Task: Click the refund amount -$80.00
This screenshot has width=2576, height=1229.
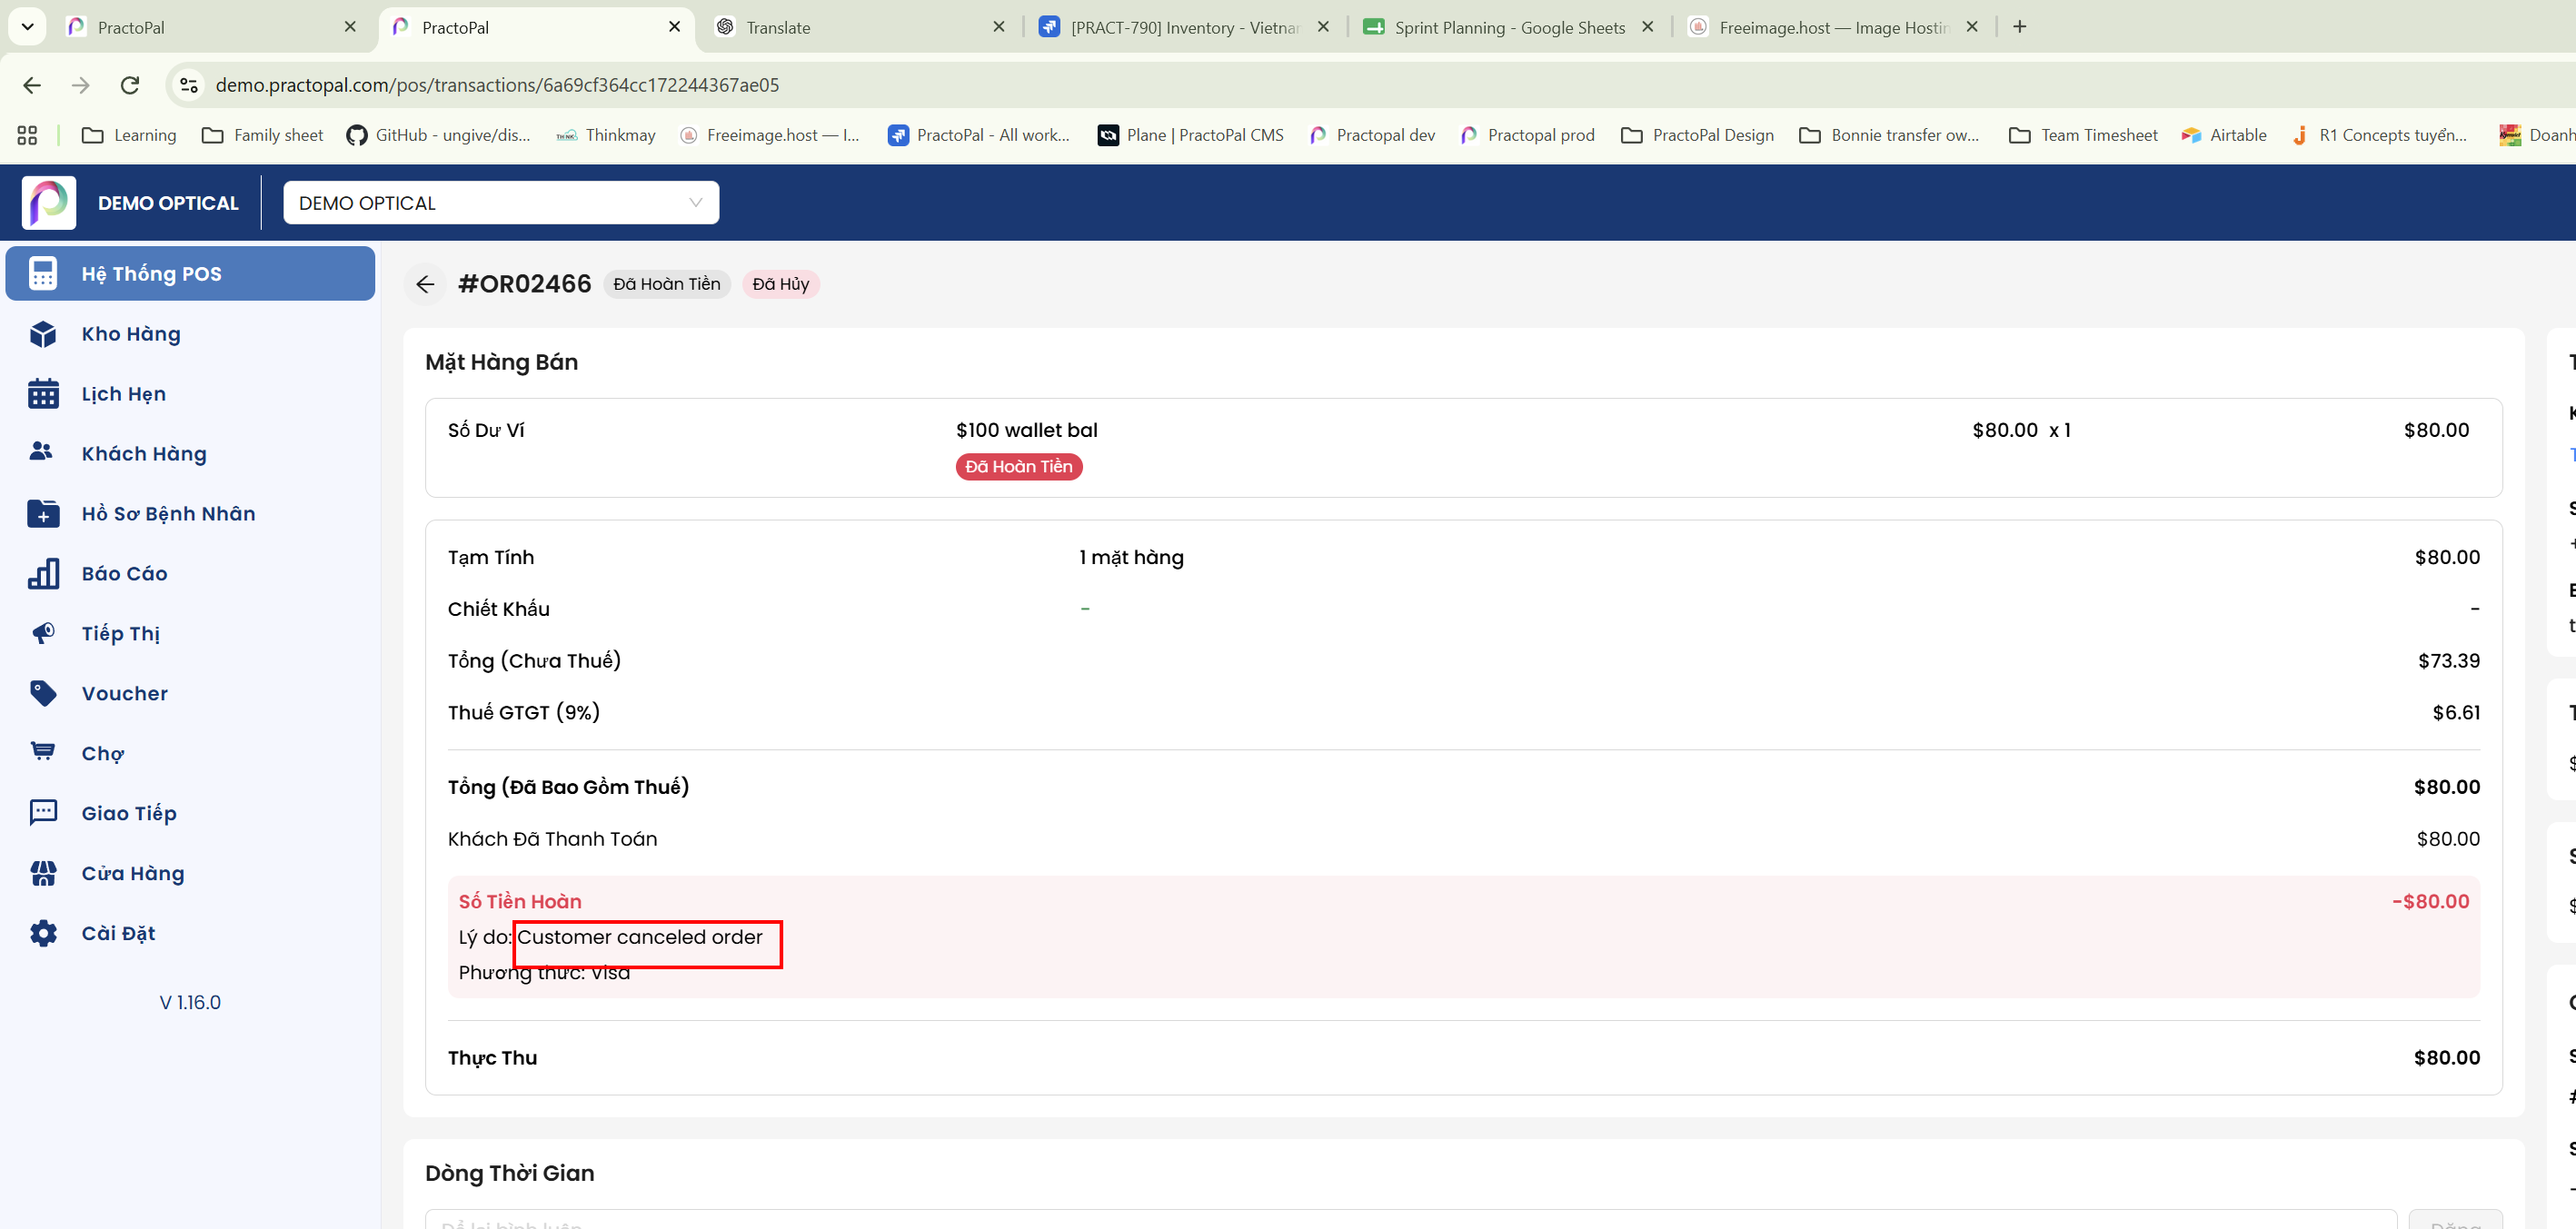Action: pyautogui.click(x=2430, y=901)
